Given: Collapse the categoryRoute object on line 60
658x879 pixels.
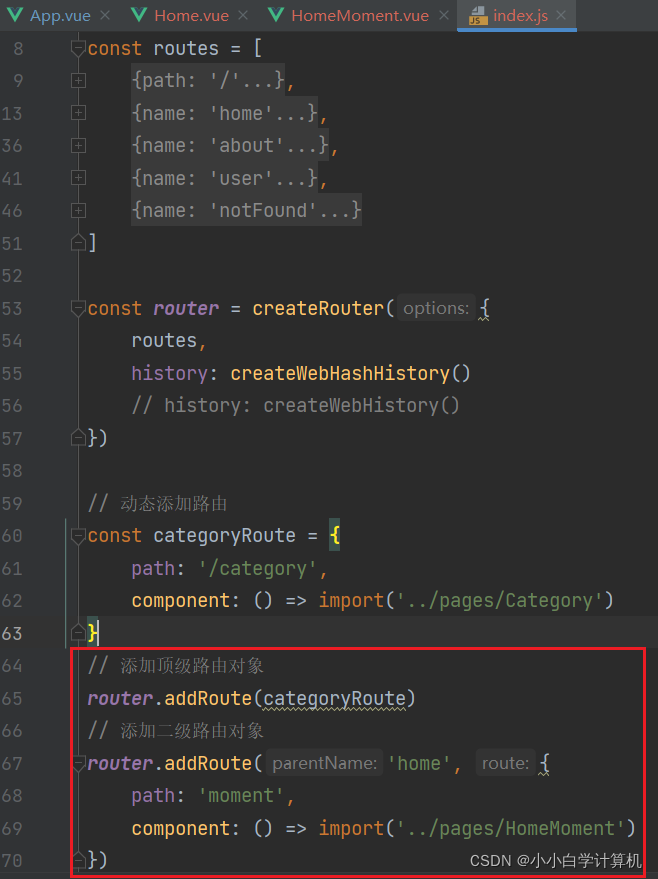Looking at the screenshot, I should pos(78,536).
